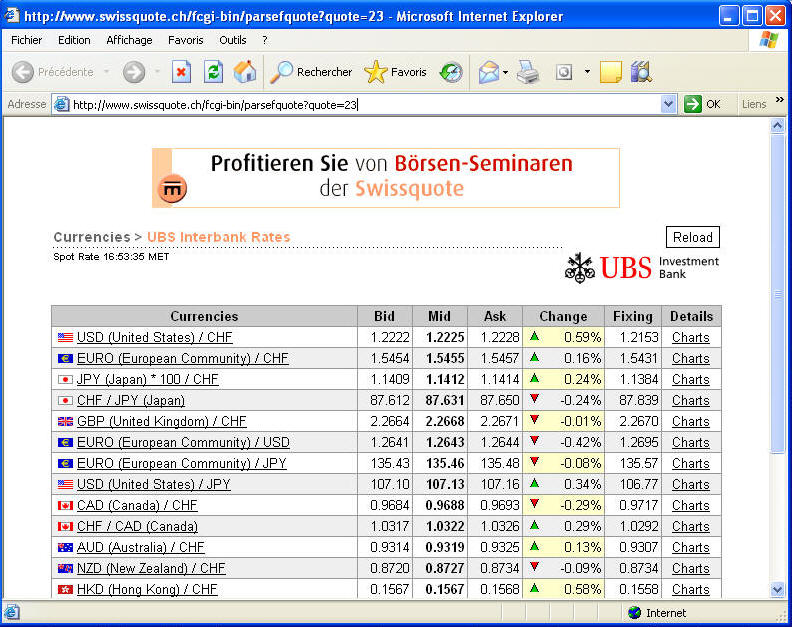Screen dimensions: 792x627
Task: Open the Rechercher search tool
Action: click(311, 72)
